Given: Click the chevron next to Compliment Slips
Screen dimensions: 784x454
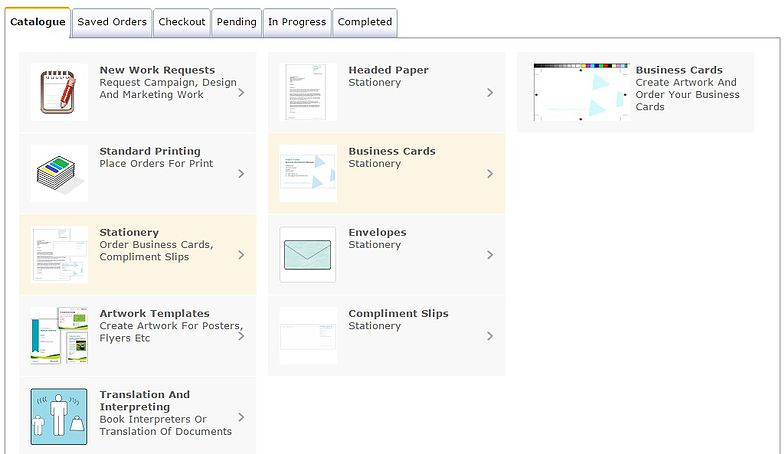Looking at the screenshot, I should [x=490, y=336].
